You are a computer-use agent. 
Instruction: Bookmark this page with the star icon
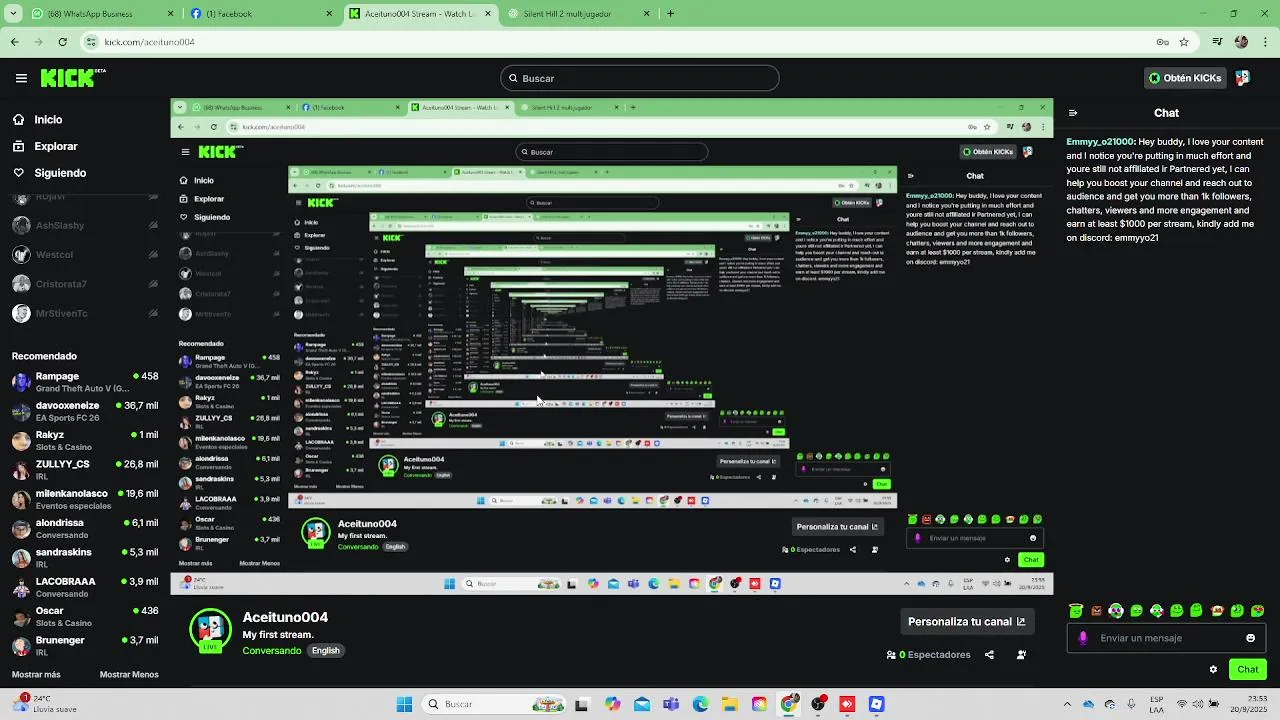tap(1184, 42)
